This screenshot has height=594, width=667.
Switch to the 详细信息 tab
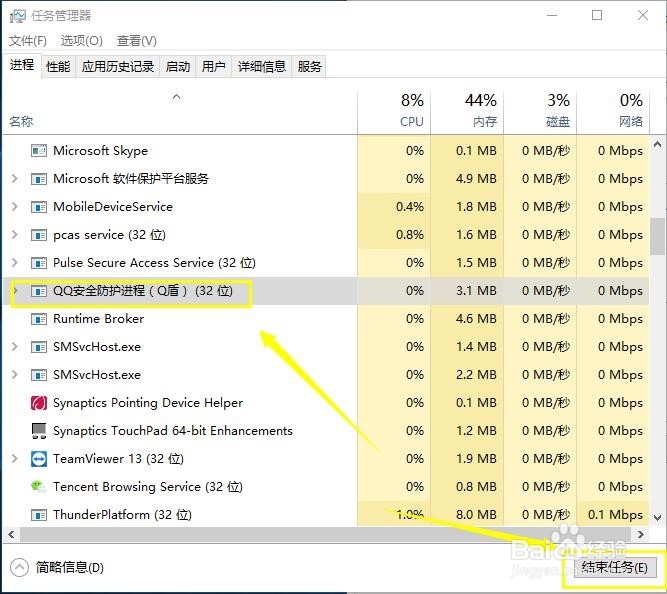(262, 66)
